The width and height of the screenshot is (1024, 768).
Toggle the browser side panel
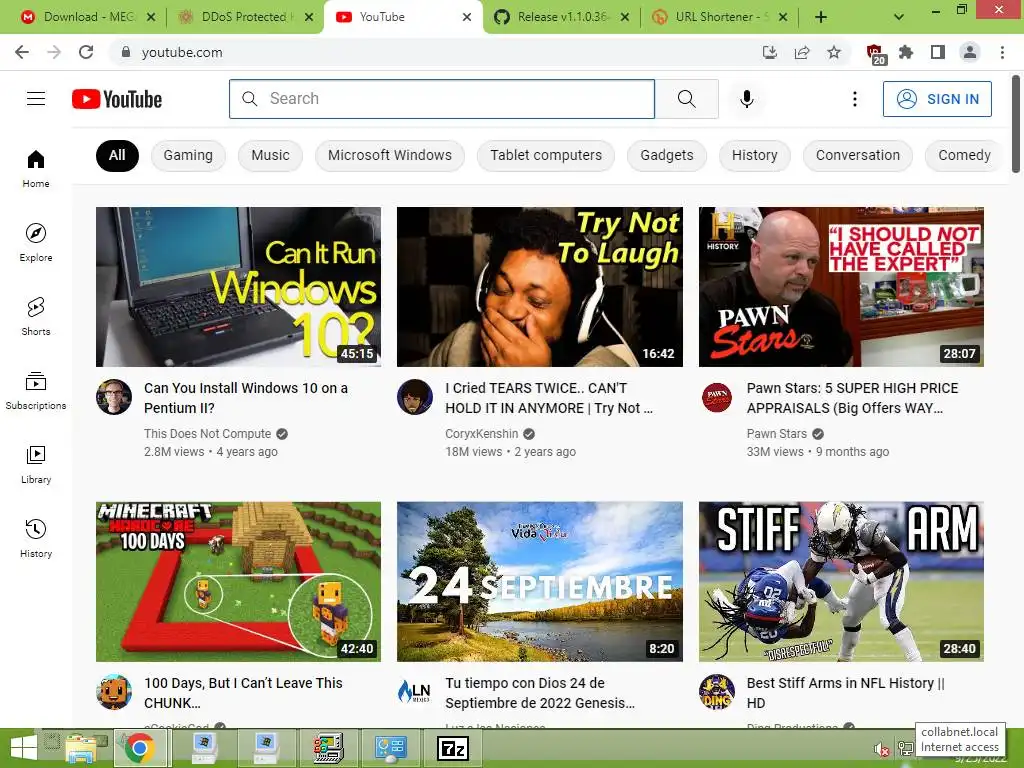[x=938, y=52]
